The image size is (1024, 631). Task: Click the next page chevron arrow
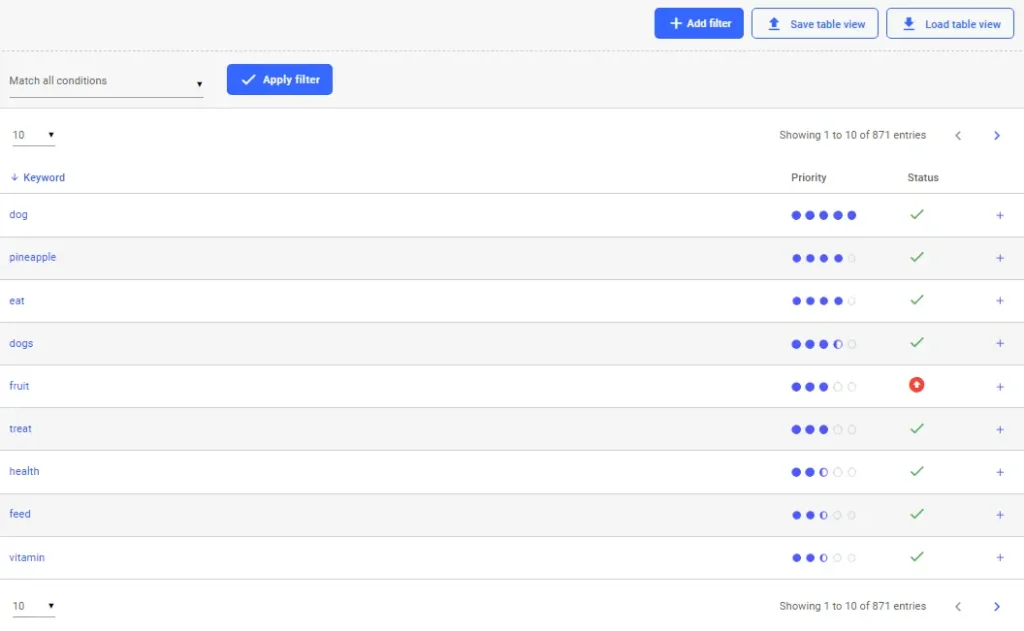pyautogui.click(x=996, y=135)
